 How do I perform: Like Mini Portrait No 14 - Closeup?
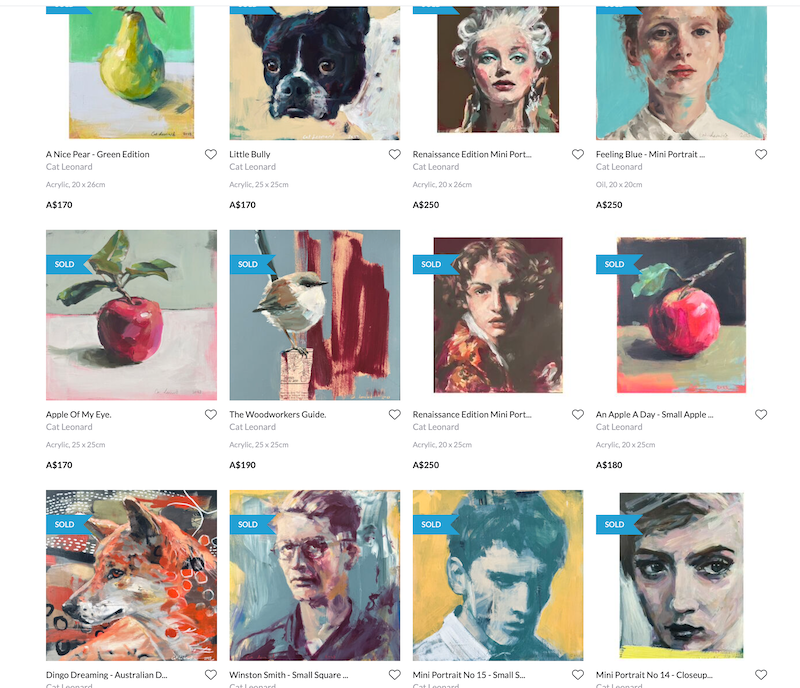[761, 675]
